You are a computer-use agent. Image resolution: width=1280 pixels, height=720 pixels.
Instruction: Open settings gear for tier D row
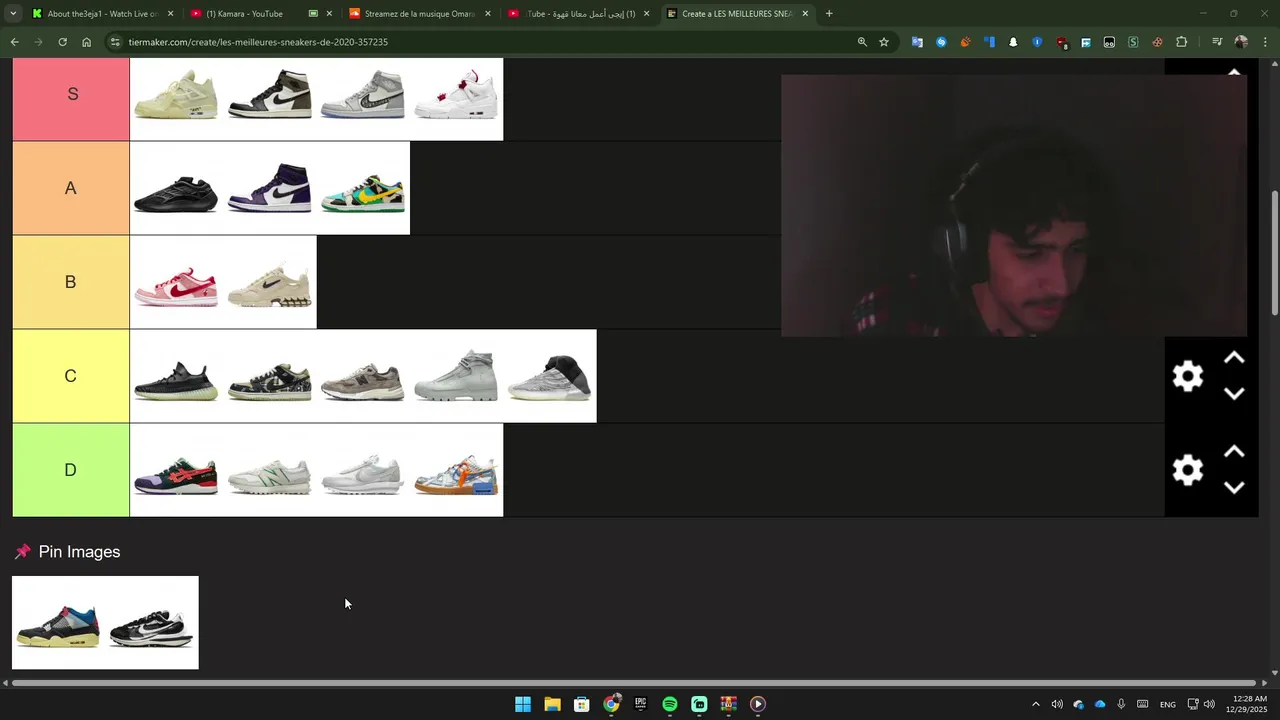pyautogui.click(x=1187, y=470)
